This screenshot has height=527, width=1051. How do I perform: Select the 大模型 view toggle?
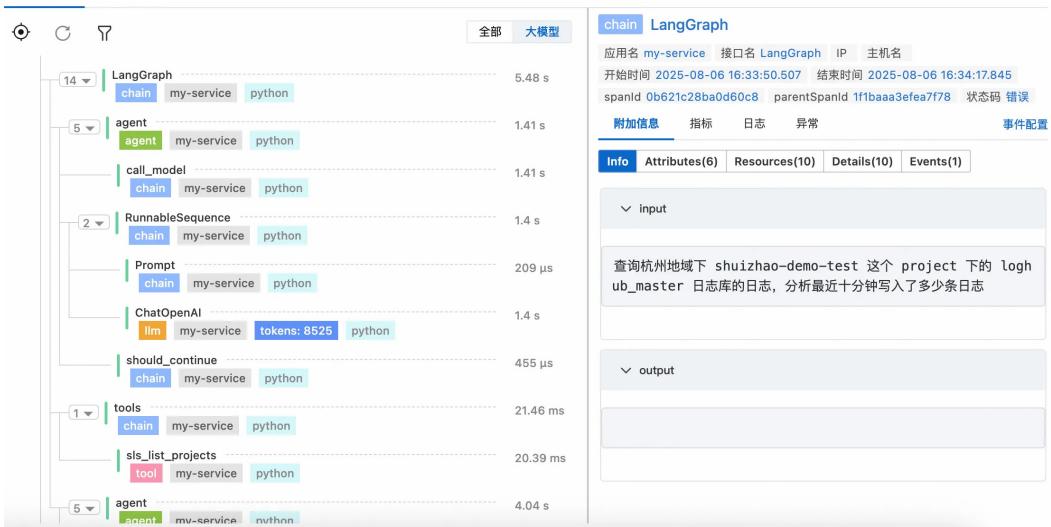coord(542,32)
